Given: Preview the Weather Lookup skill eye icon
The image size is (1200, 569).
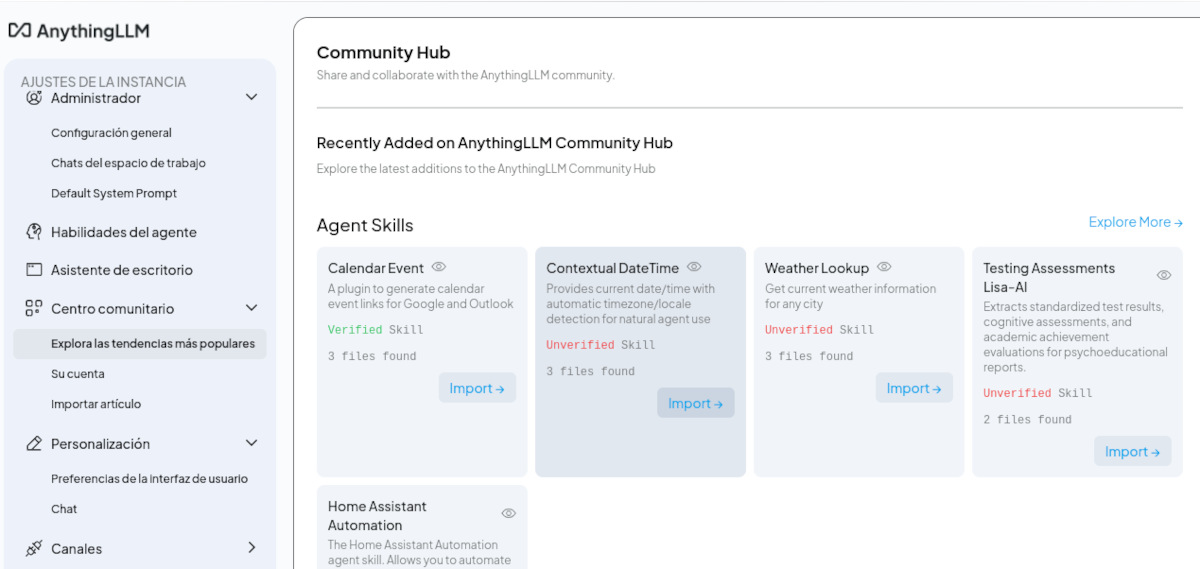Looking at the screenshot, I should [884, 267].
